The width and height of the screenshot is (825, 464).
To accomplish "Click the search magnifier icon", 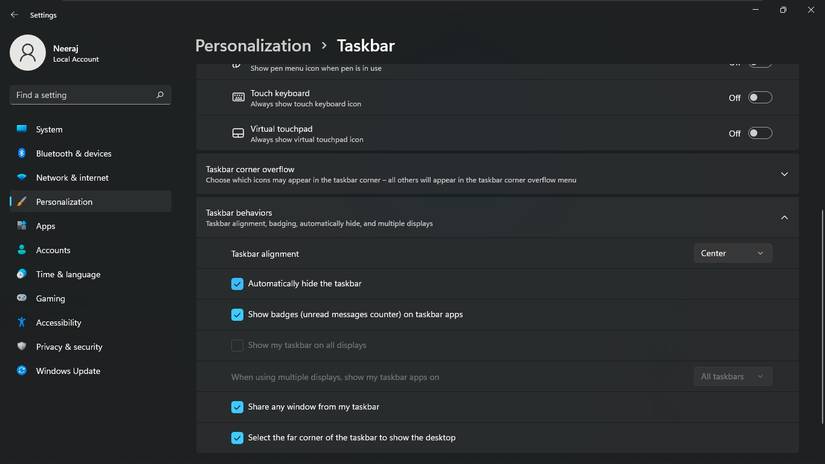I will (160, 95).
